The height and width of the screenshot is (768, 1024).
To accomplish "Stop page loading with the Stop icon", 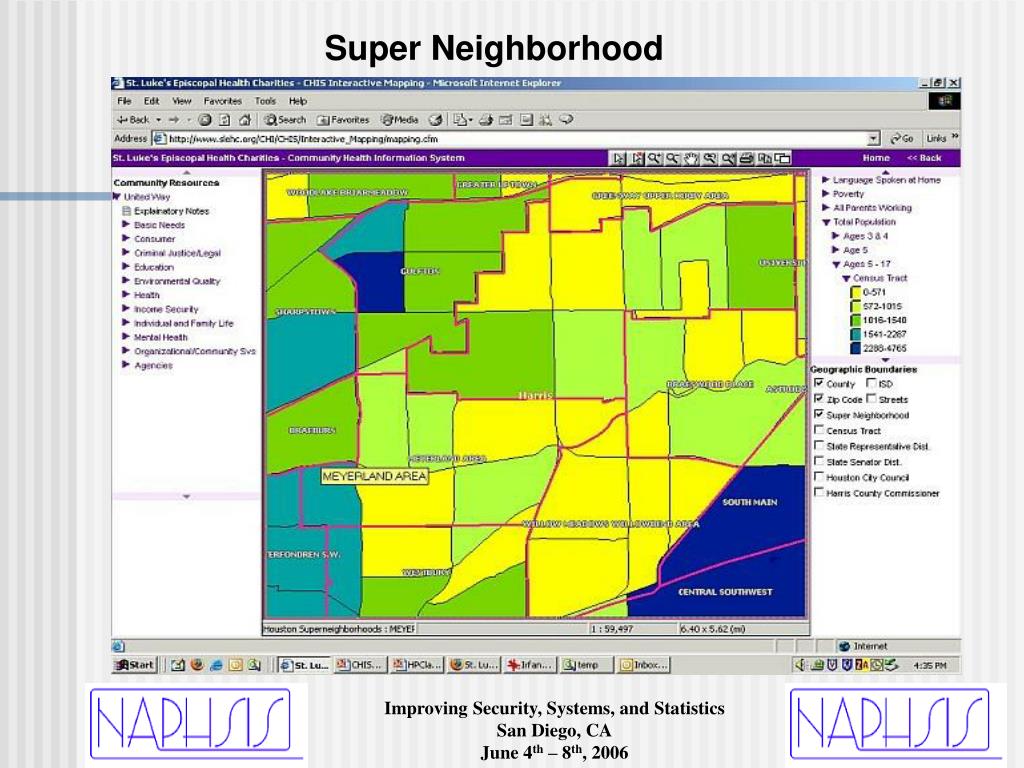I will point(204,120).
